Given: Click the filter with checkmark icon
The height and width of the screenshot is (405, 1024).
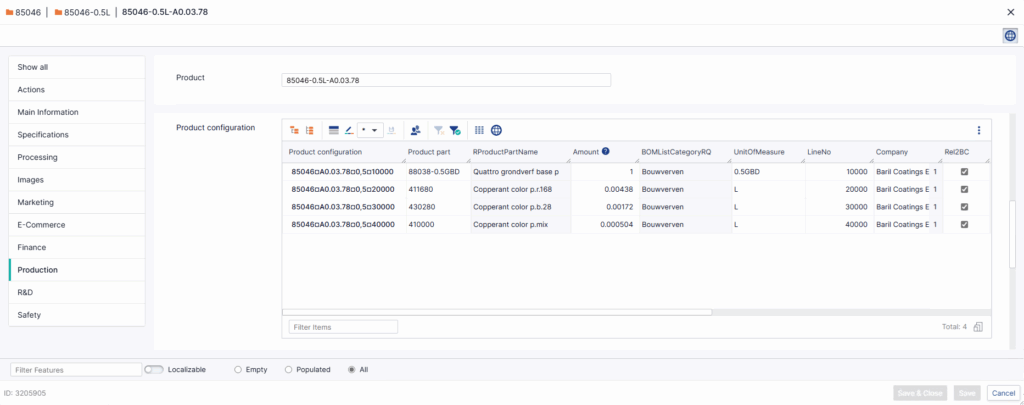Looking at the screenshot, I should coord(455,130).
